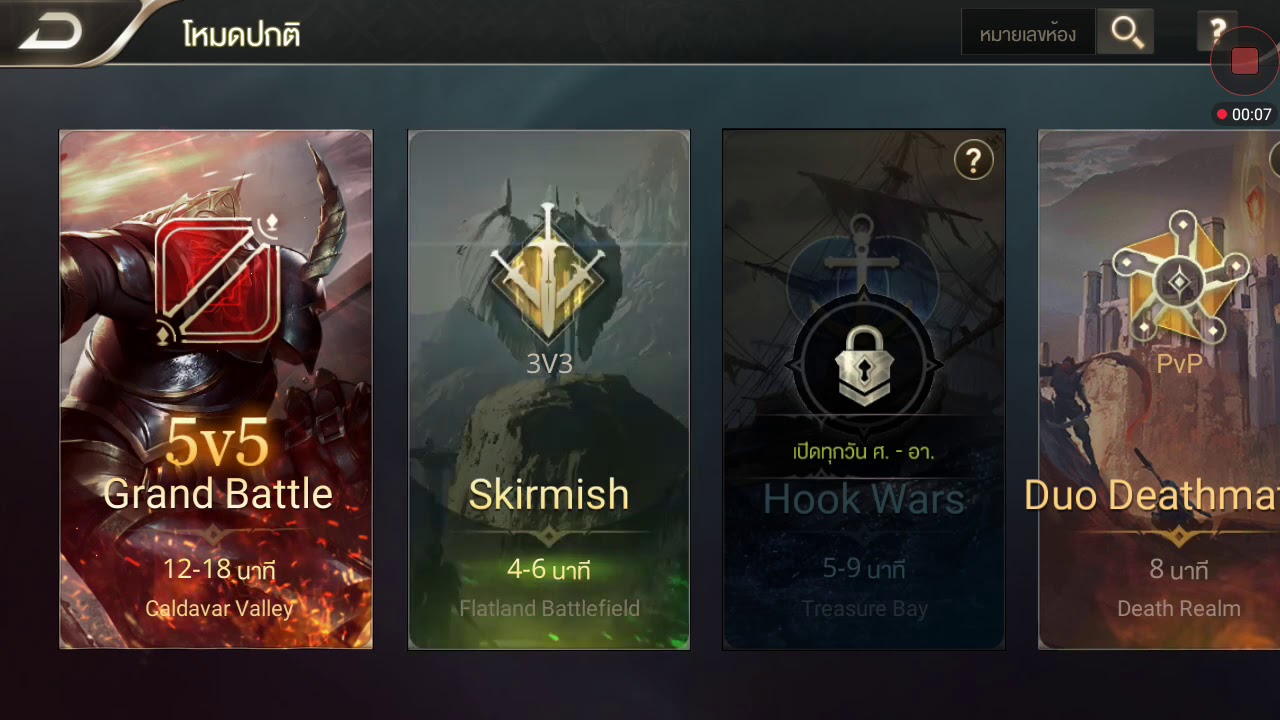Click the Flatland Battlefield map label
Viewport: 1280px width, 720px height.
click(549, 608)
